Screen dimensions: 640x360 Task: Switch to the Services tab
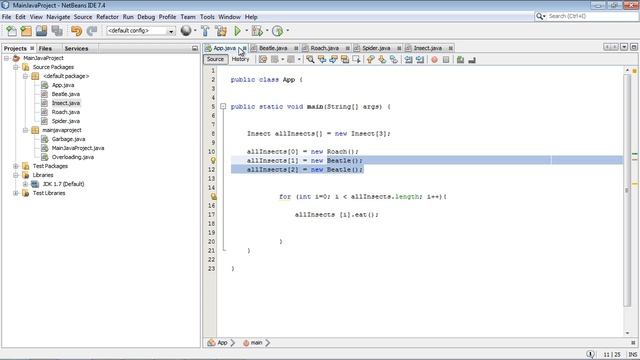[x=76, y=49]
